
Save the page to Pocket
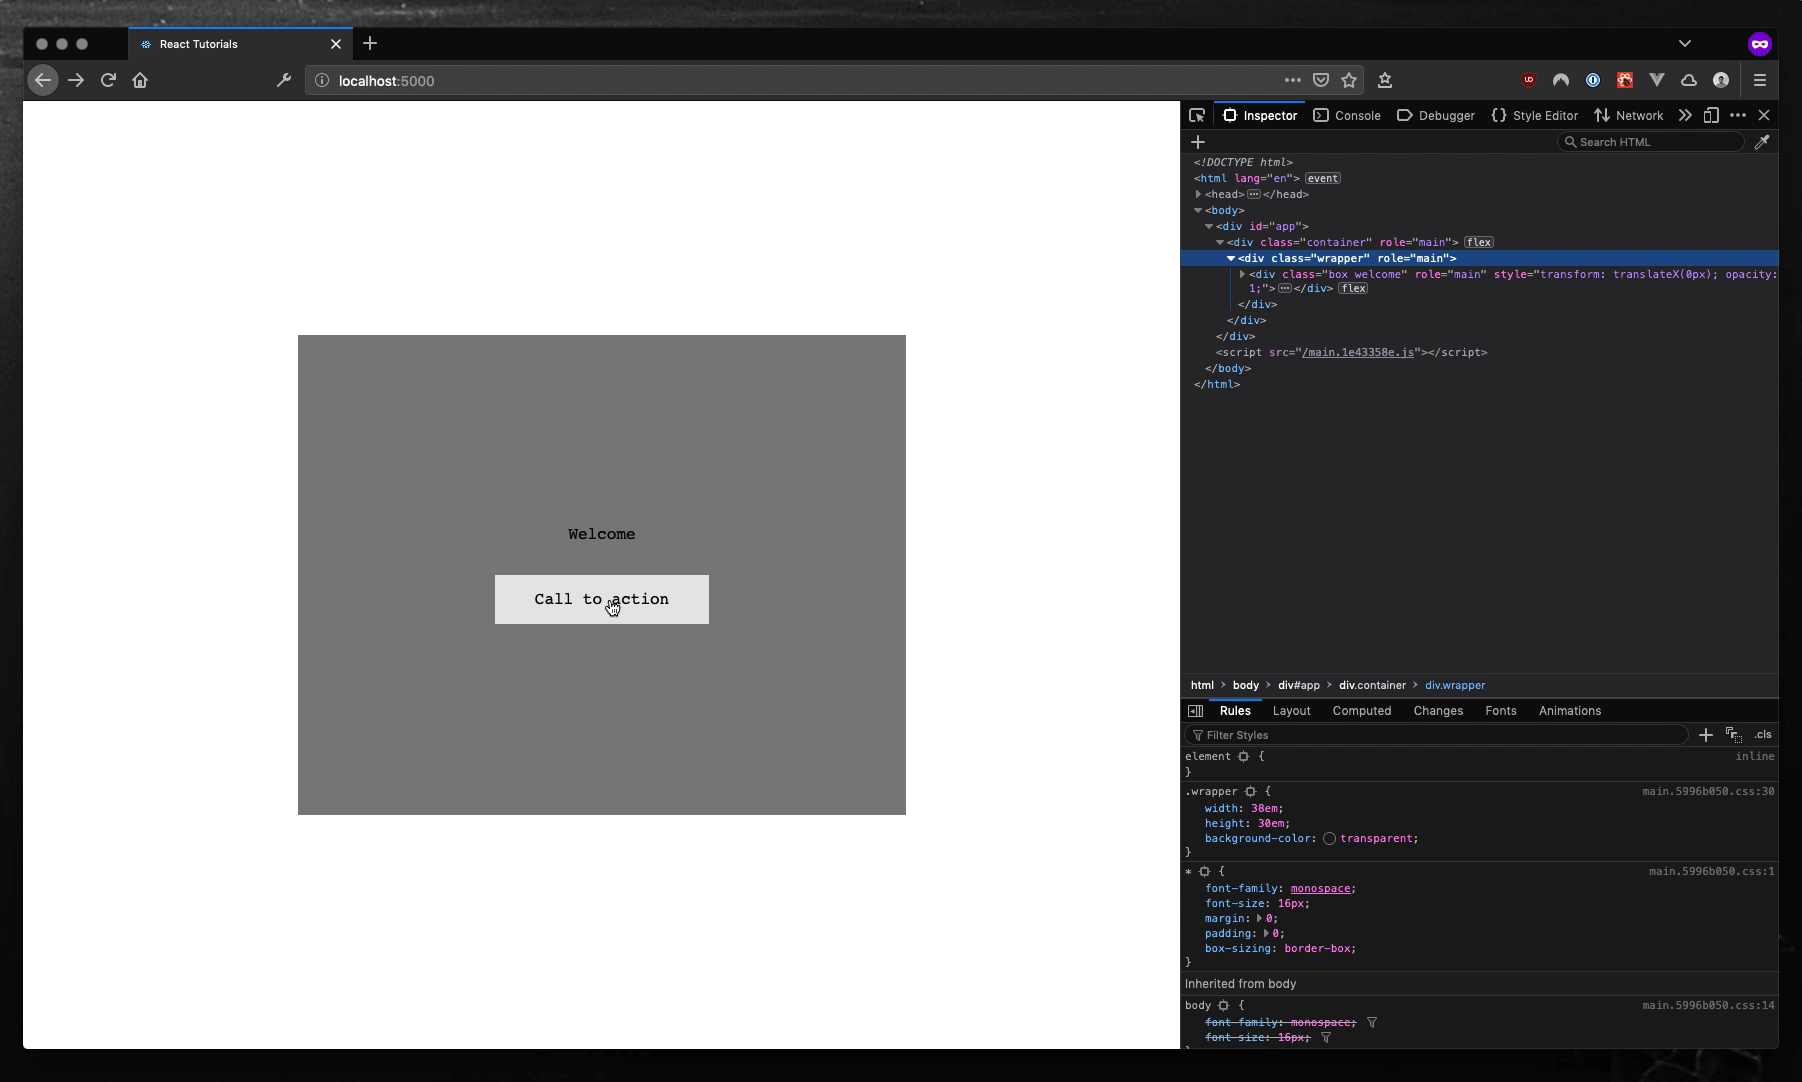[x=1321, y=80]
